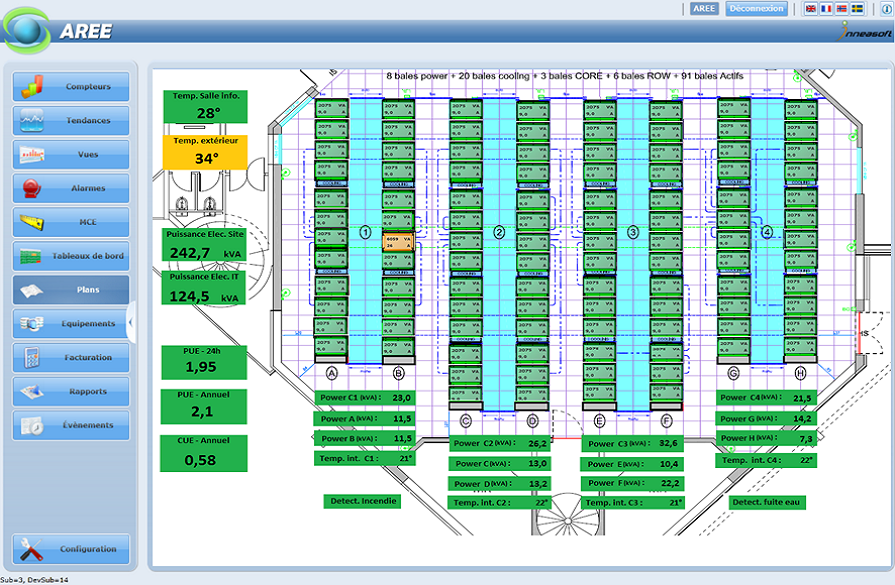This screenshot has height=585, width=895.
Task: Click the Power B (kVA) 11,5 label
Action: point(364,438)
